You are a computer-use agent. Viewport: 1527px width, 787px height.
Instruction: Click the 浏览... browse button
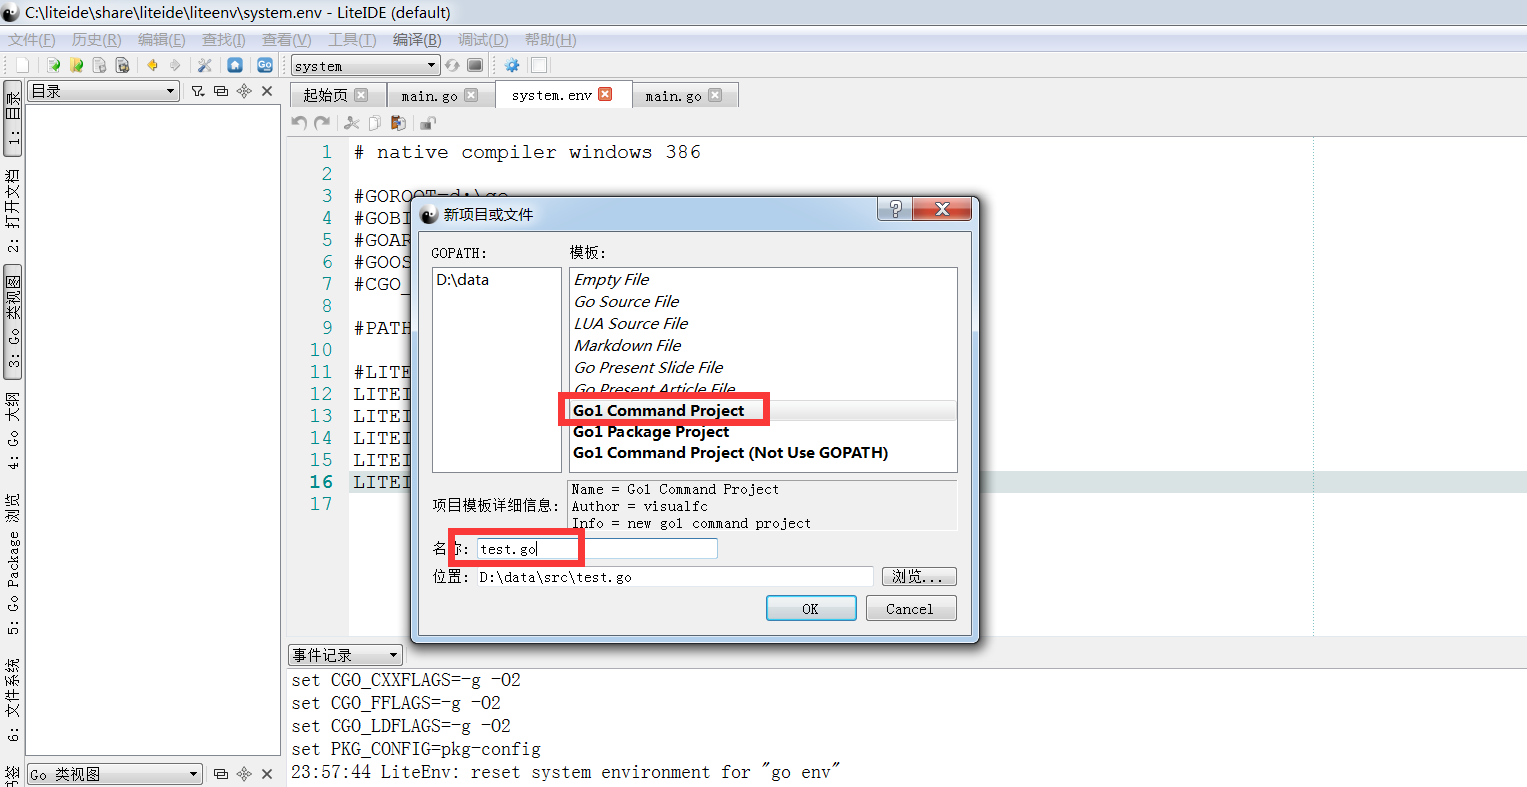[x=918, y=577]
